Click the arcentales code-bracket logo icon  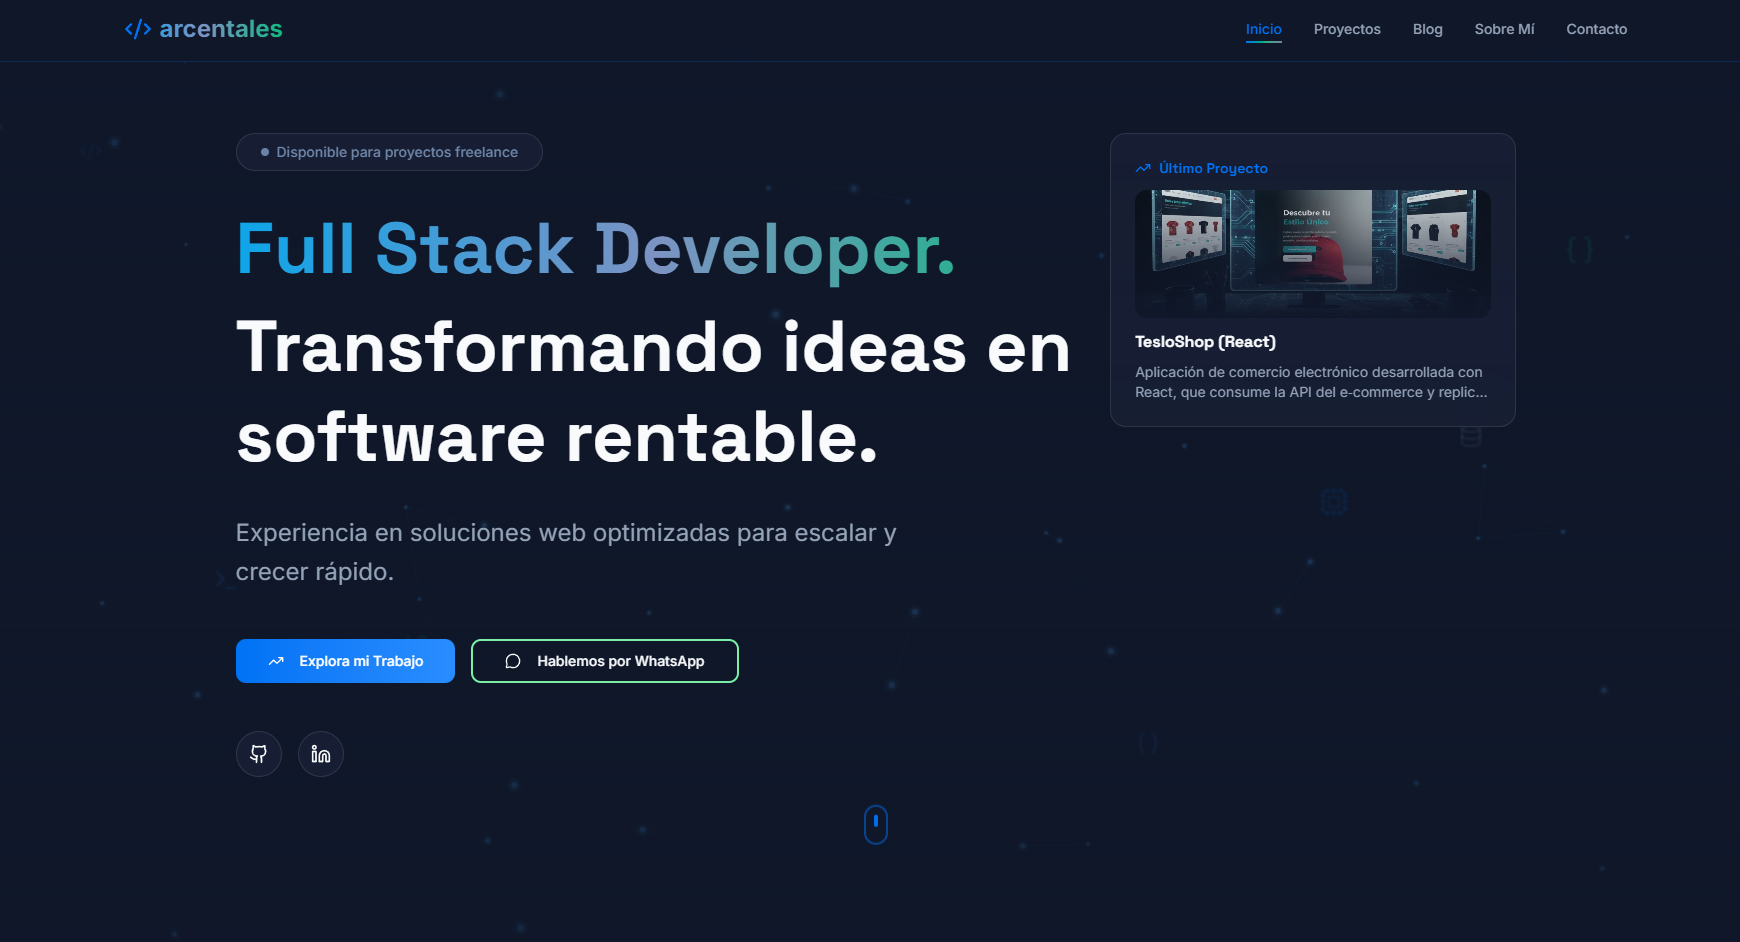[138, 29]
